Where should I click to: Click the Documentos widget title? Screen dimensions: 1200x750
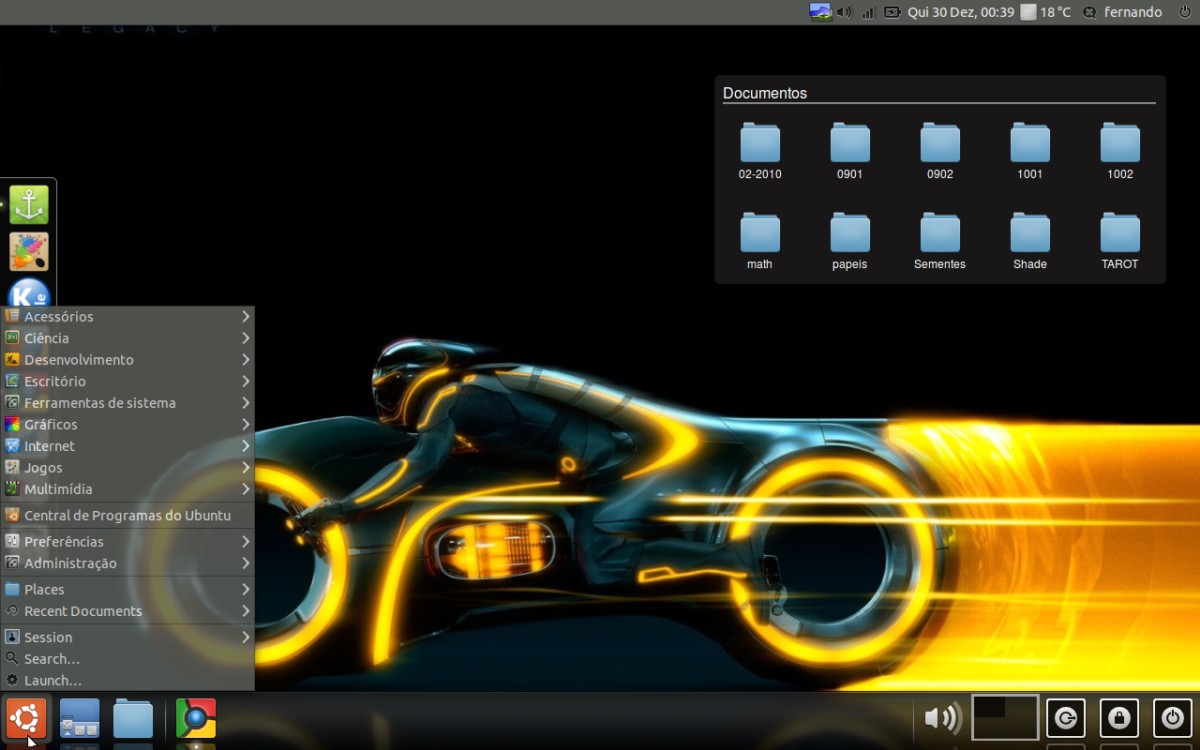click(765, 93)
